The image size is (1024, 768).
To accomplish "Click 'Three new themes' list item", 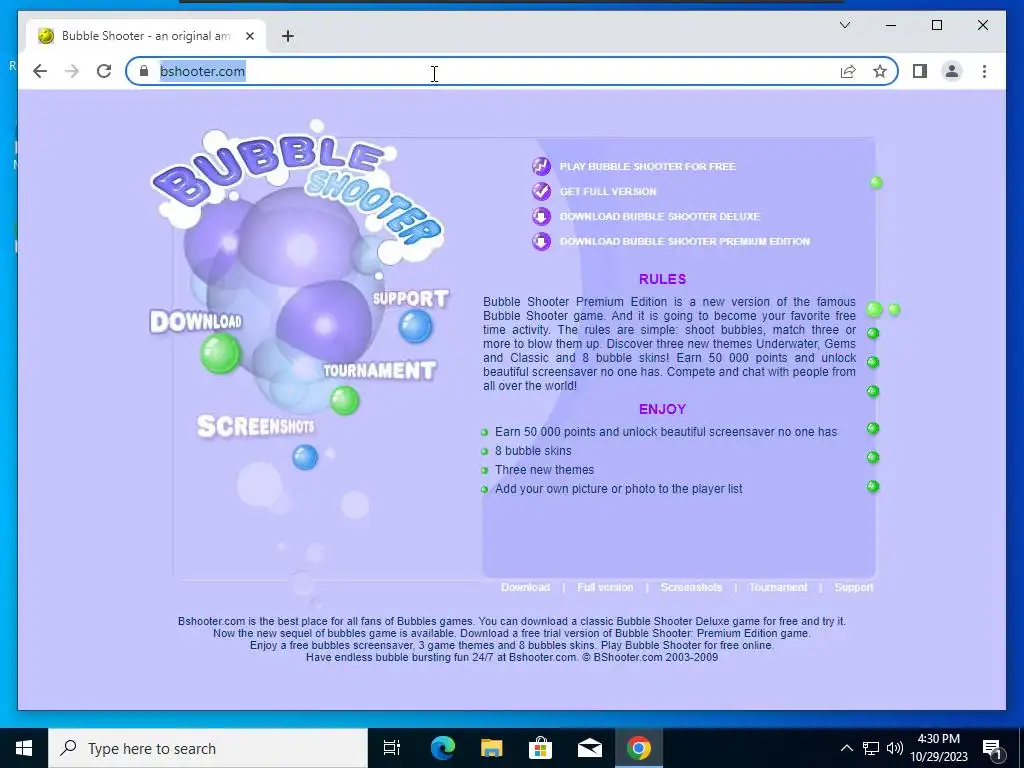I will point(544,470).
